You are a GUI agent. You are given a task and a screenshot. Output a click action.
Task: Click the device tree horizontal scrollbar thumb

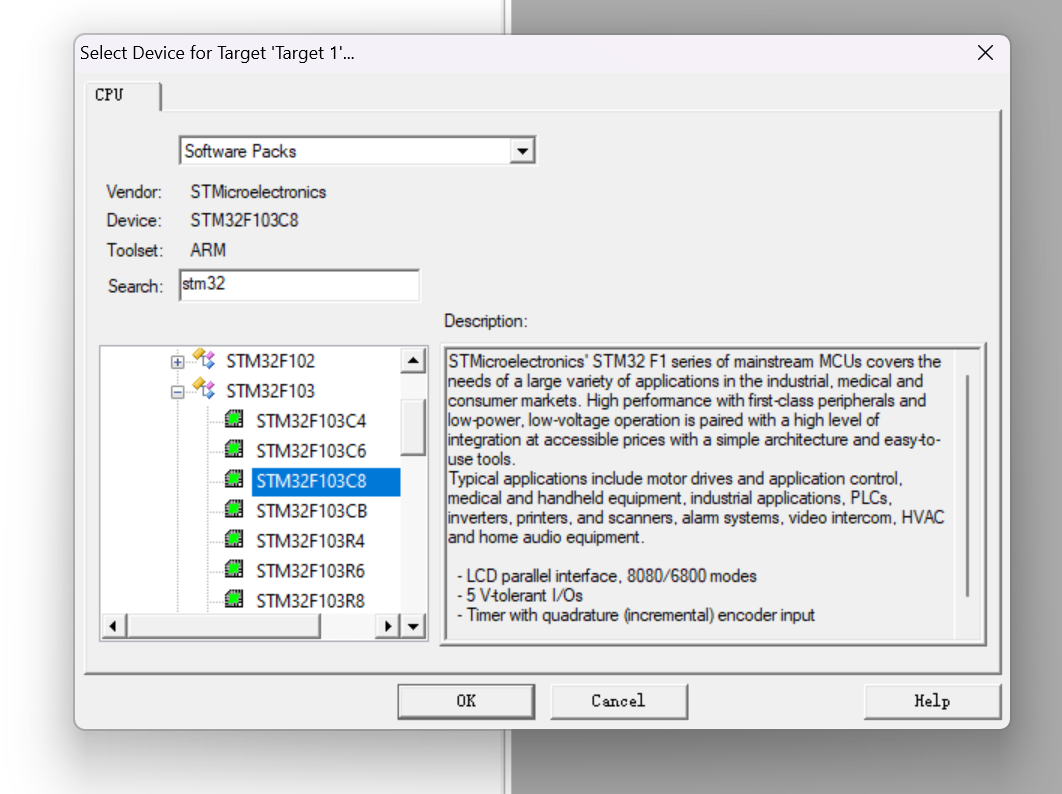223,626
